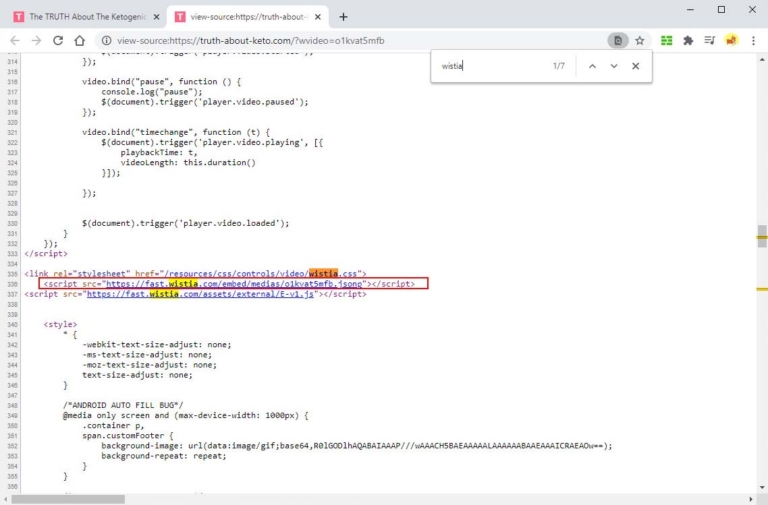768x505 pixels.
Task: Close the view-source tab
Action: pyautogui.click(x=317, y=16)
